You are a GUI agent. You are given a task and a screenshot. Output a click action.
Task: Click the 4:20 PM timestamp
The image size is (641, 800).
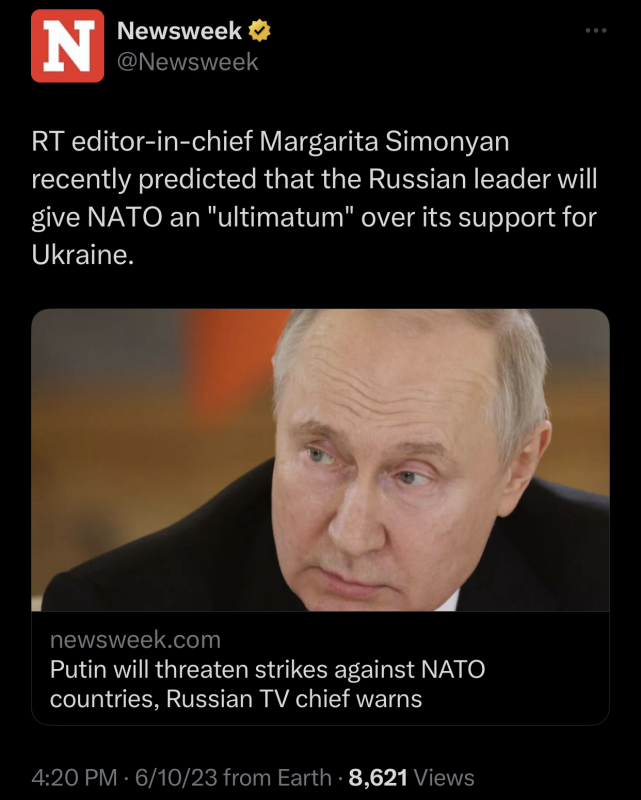pyautogui.click(x=73, y=777)
